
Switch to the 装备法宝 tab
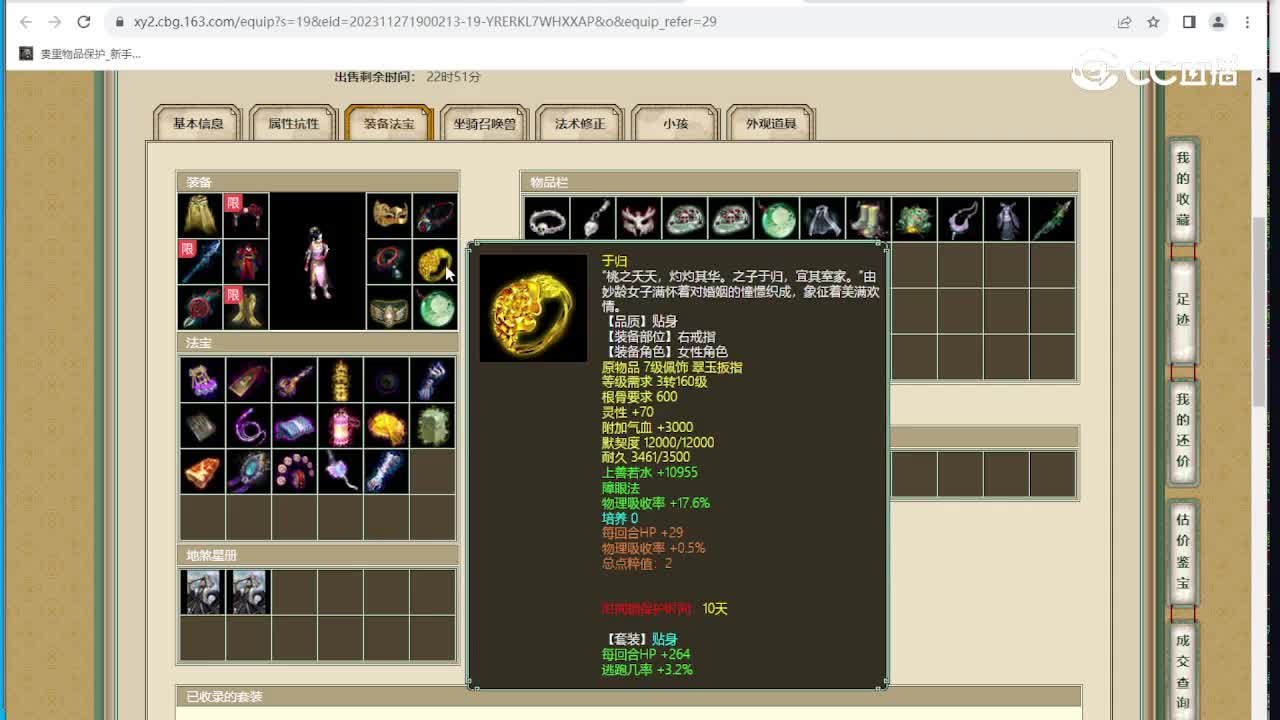[389, 124]
